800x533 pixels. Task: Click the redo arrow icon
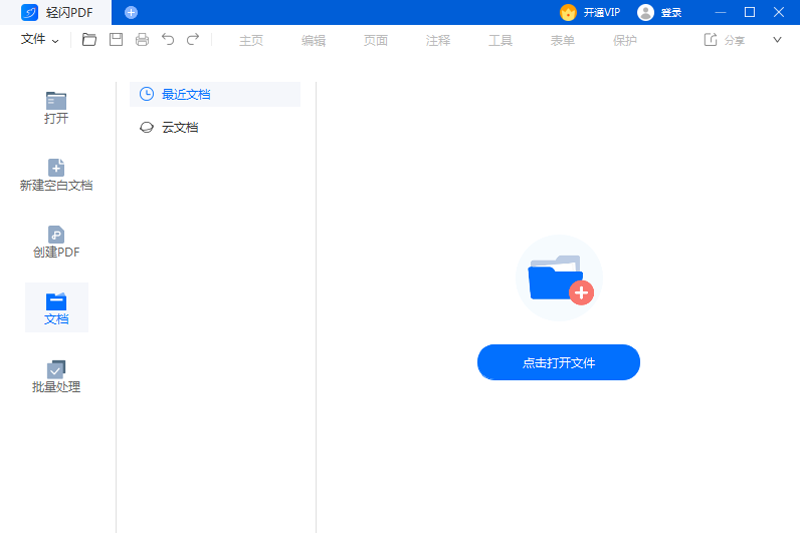pos(193,39)
